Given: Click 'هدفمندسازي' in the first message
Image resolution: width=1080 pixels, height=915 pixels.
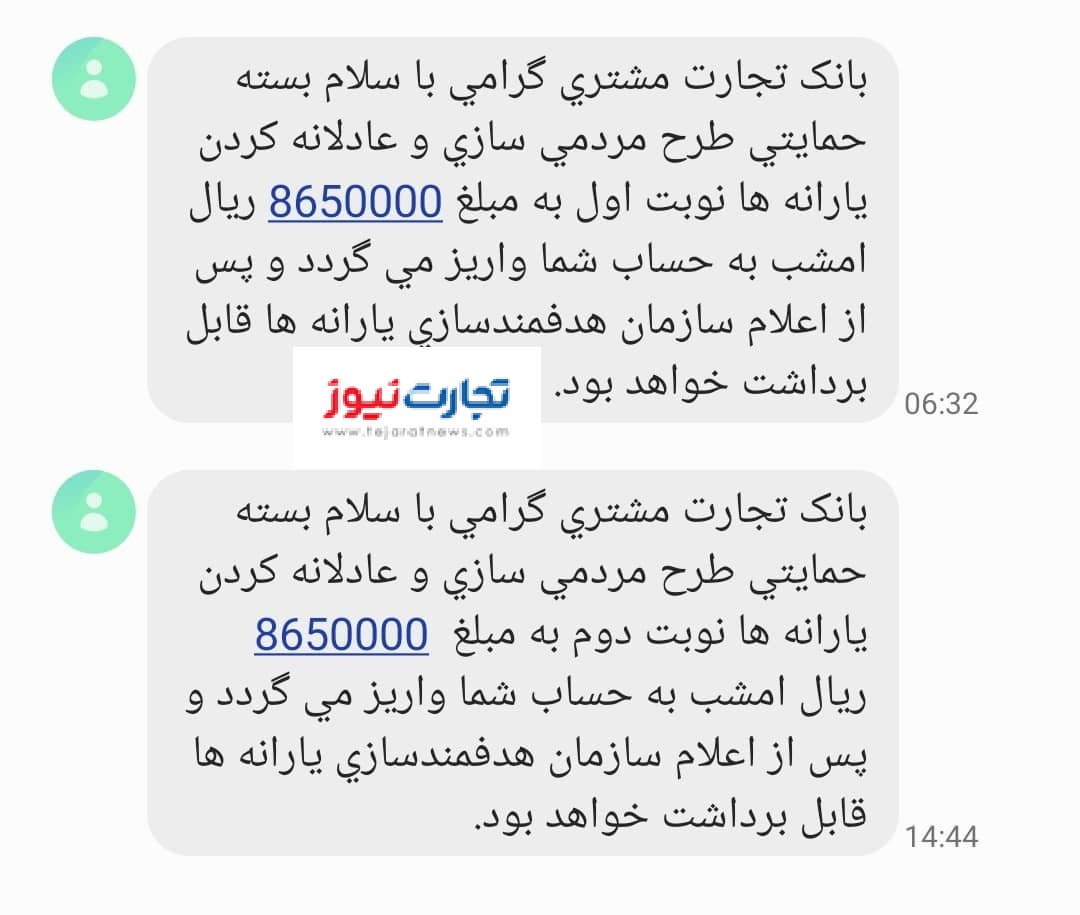Looking at the screenshot, I should pos(507,324).
